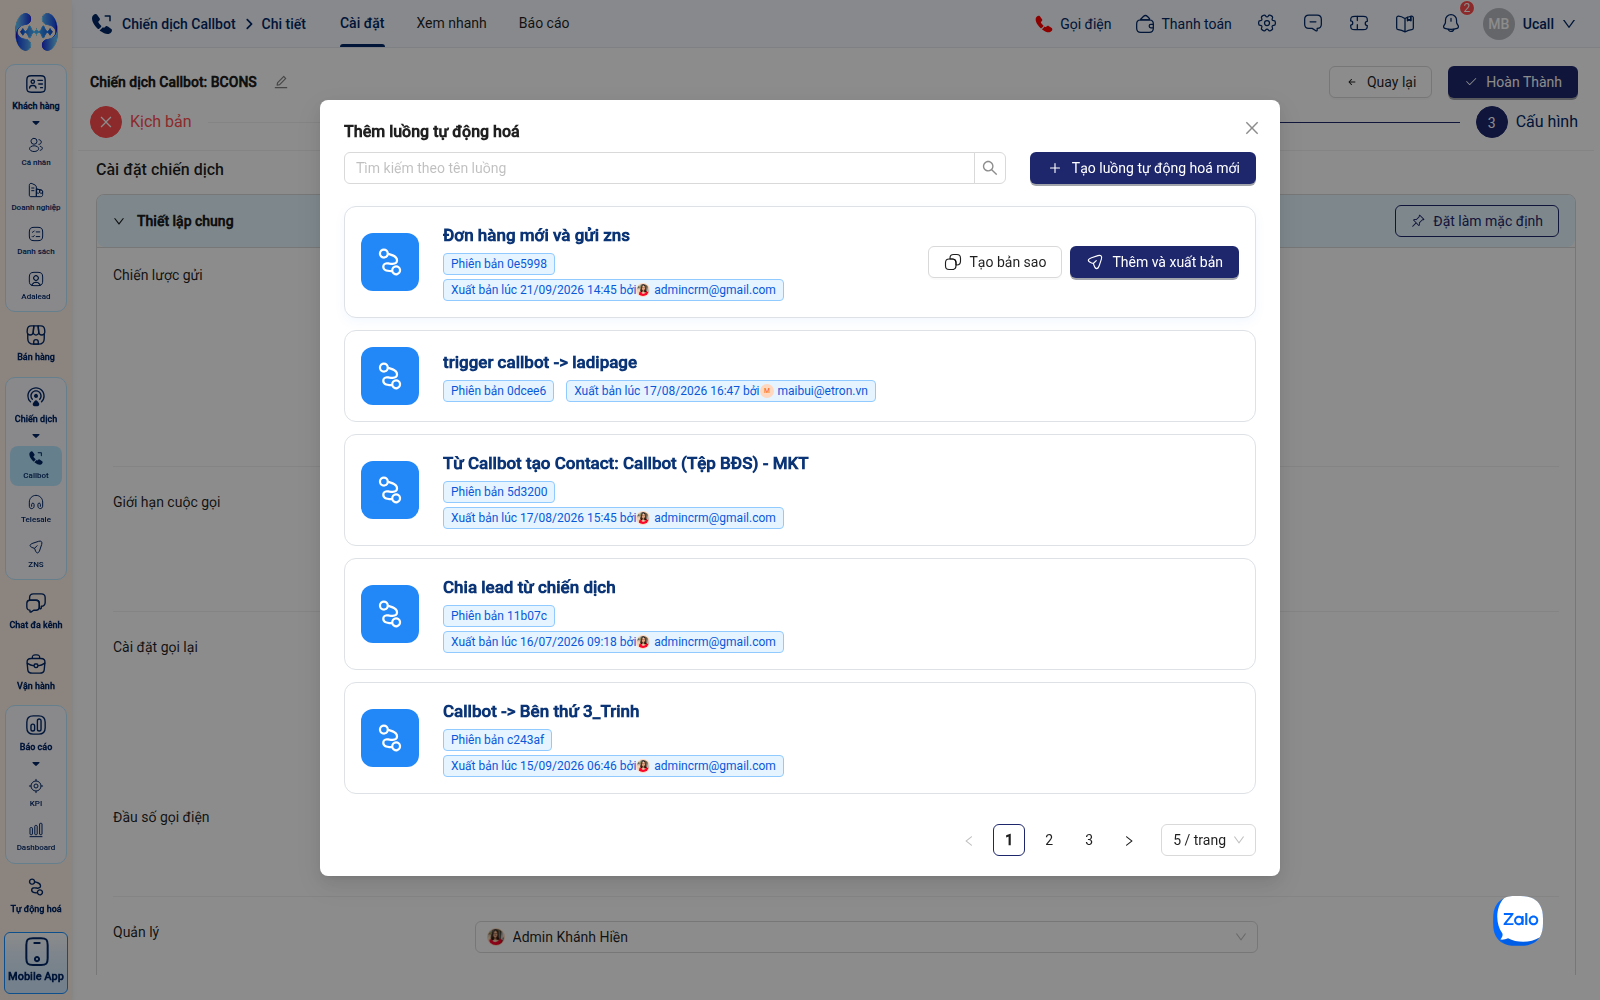The width and height of the screenshot is (1600, 1000).
Task: Click the Quay lại button
Action: 1380,82
